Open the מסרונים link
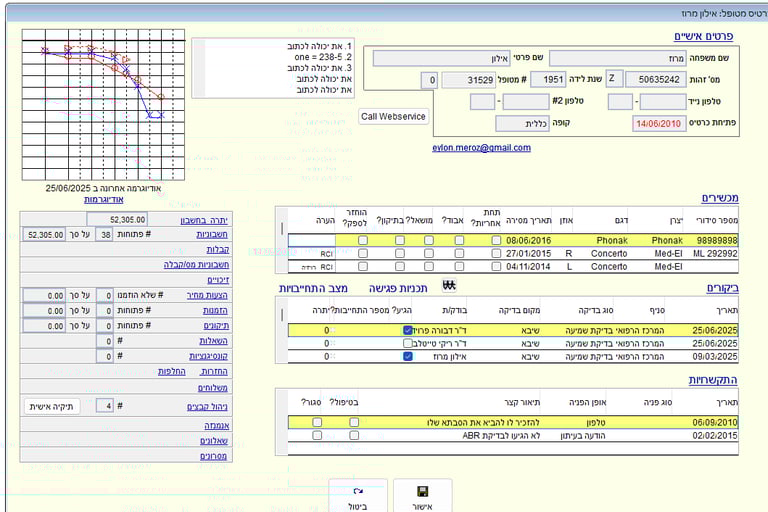 click(213, 456)
